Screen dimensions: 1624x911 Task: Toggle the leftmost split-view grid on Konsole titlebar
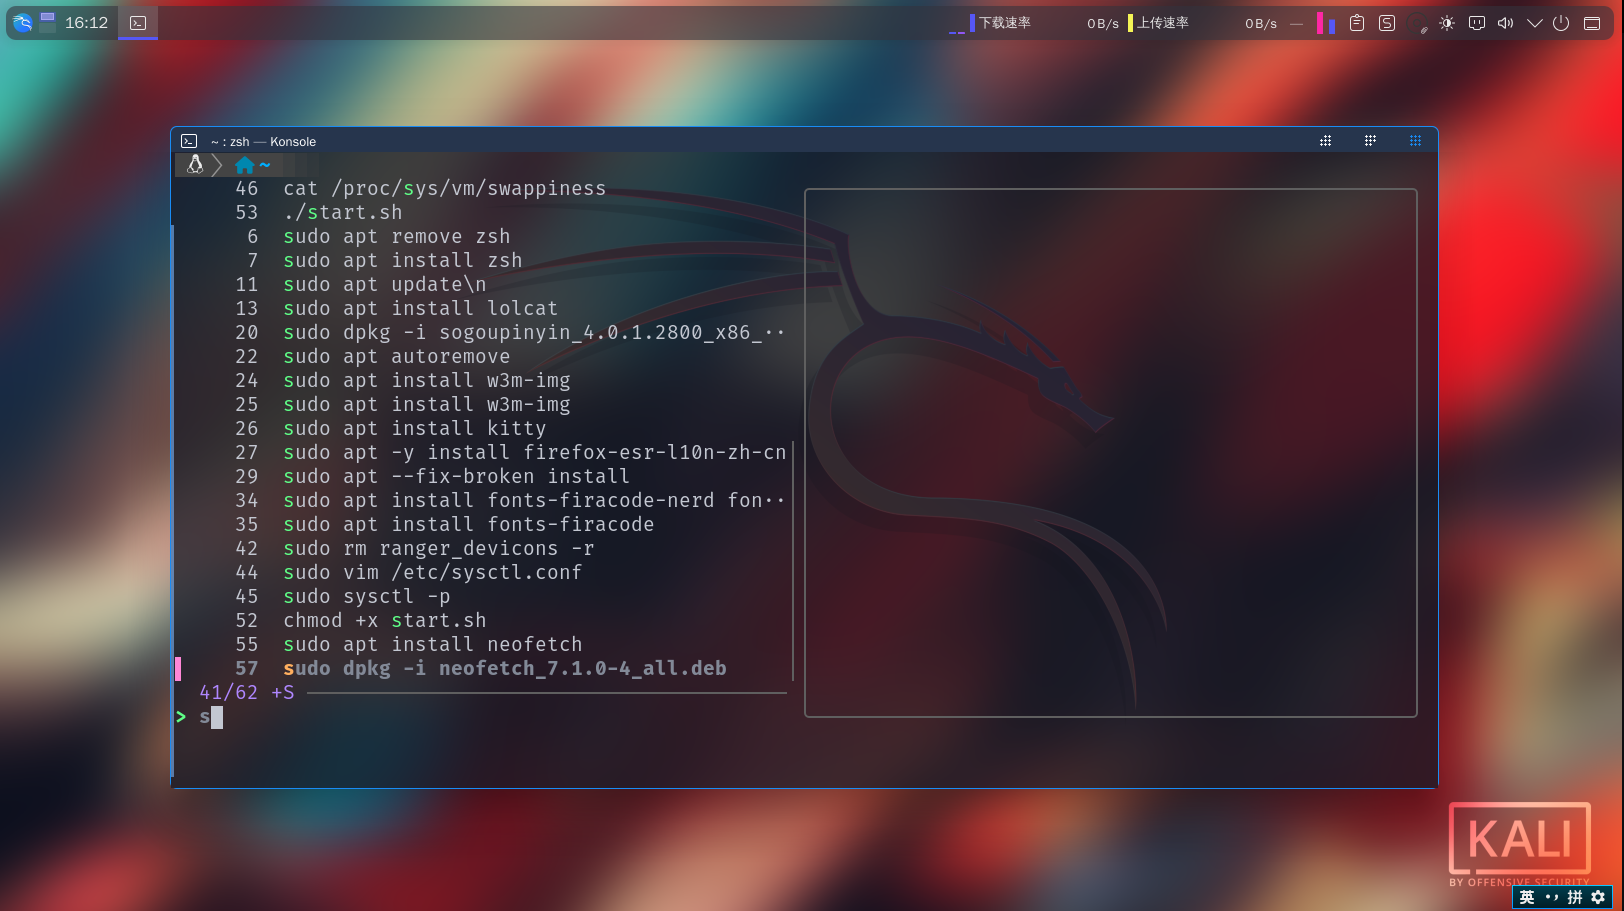tap(1325, 140)
